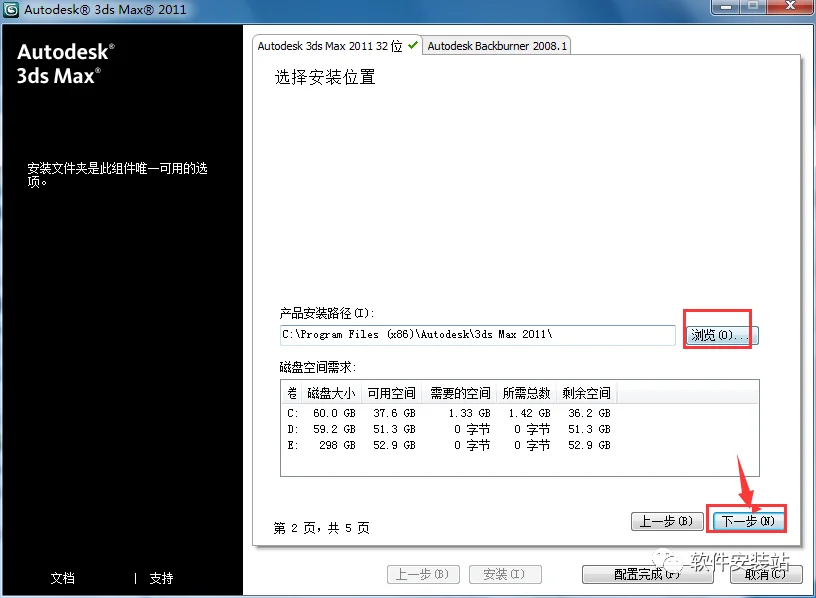Click the 磁盘空间需求 label

pos(317,367)
